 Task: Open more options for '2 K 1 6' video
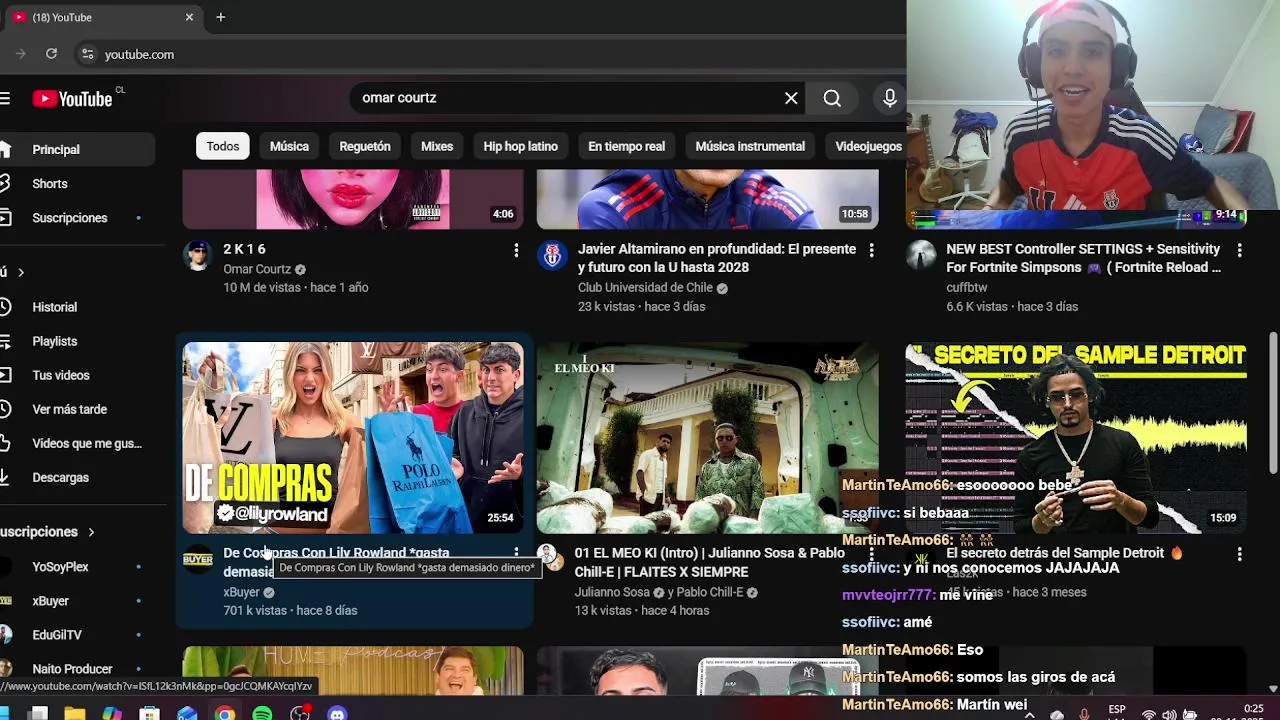coord(516,250)
